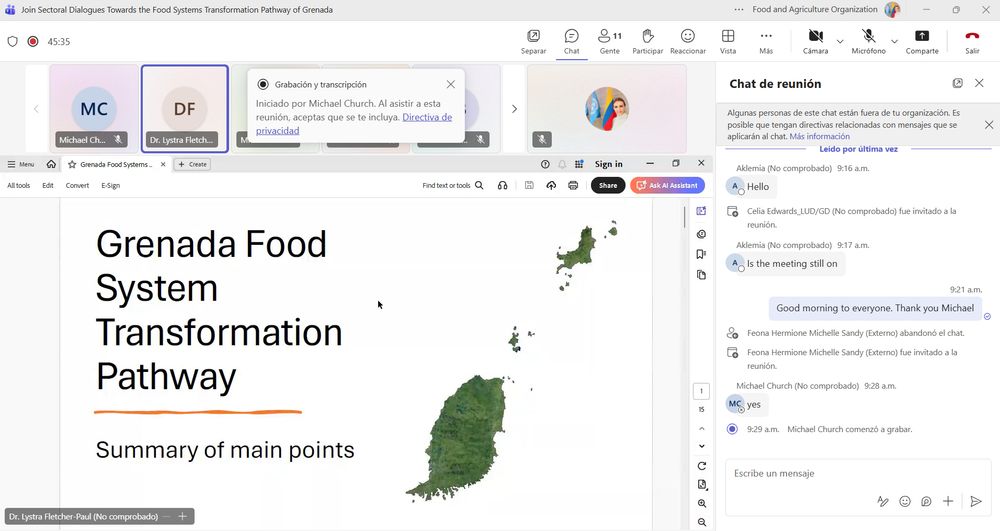Open the Más options menu
Image resolution: width=1000 pixels, height=531 pixels.
click(x=766, y=42)
